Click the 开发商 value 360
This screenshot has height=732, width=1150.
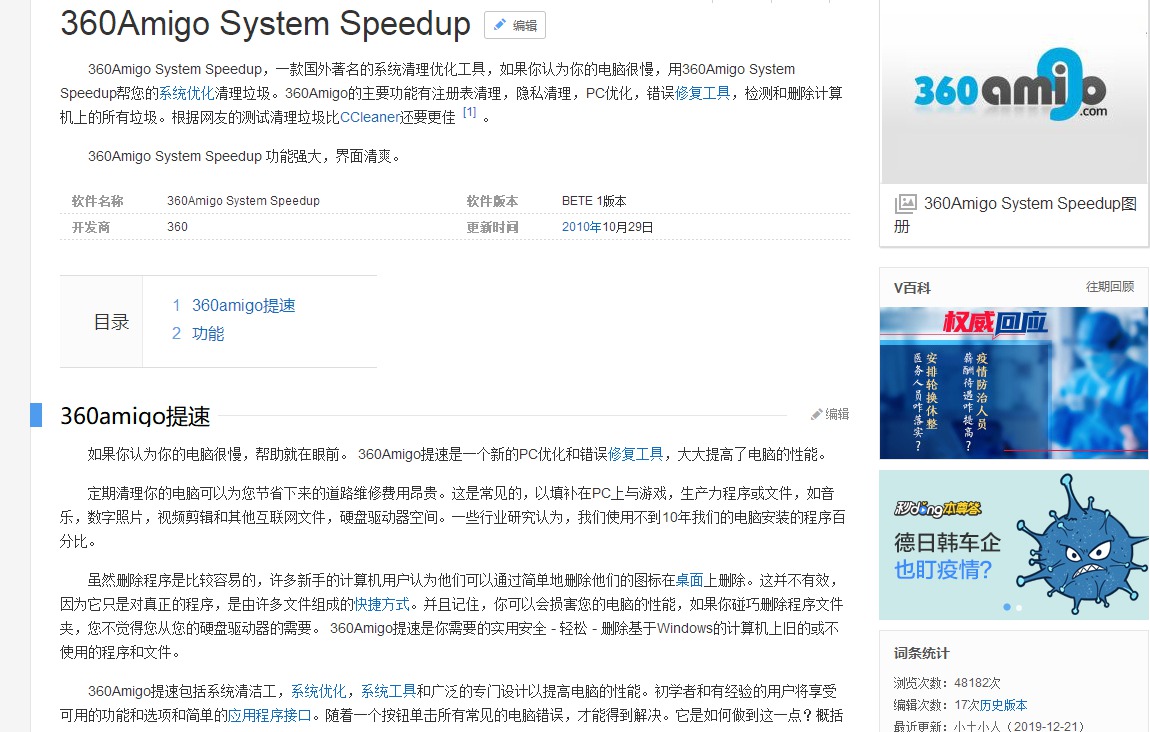pyautogui.click(x=177, y=227)
